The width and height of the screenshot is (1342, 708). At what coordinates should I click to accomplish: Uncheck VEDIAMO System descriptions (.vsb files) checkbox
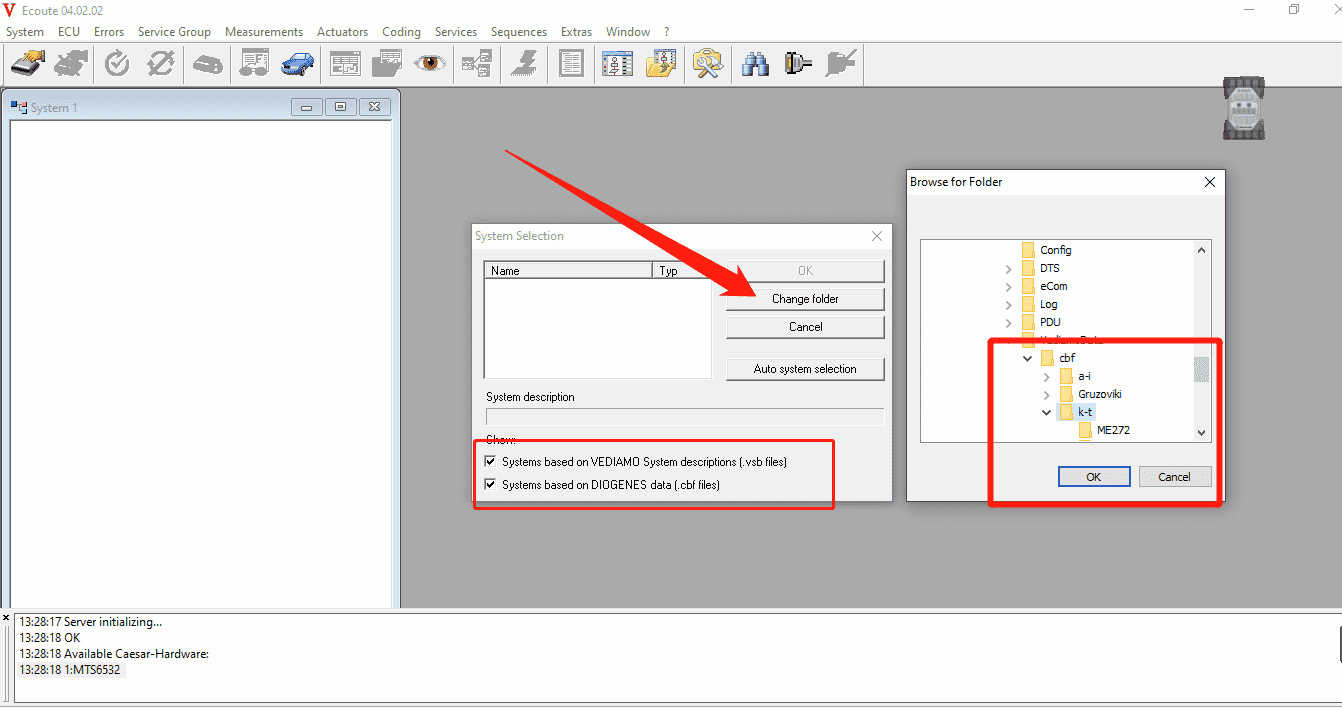pyautogui.click(x=490, y=462)
